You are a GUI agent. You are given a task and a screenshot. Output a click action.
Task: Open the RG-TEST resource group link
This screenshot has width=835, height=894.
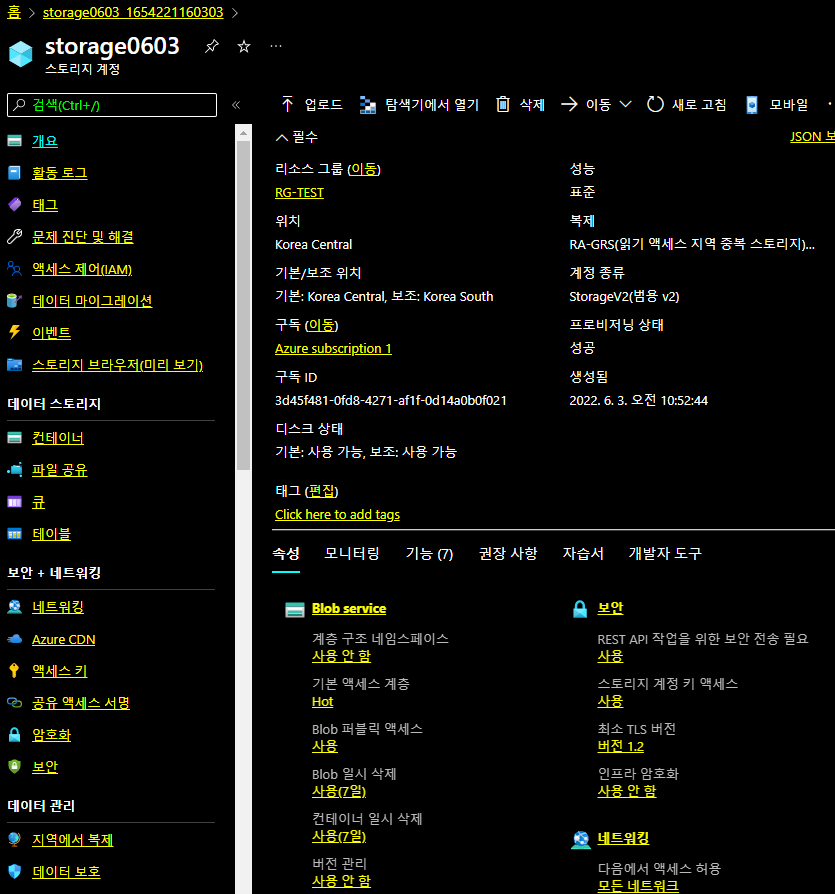pos(299,193)
